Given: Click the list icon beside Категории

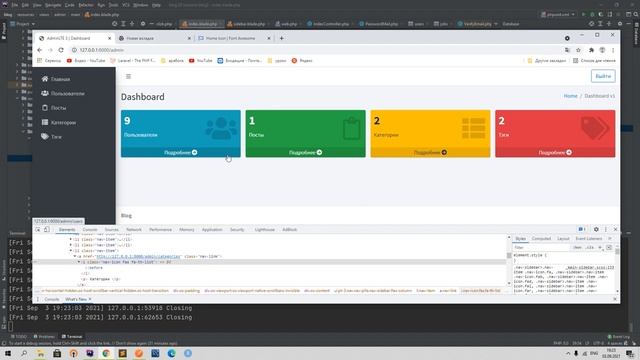Looking at the screenshot, I should tap(45, 122).
